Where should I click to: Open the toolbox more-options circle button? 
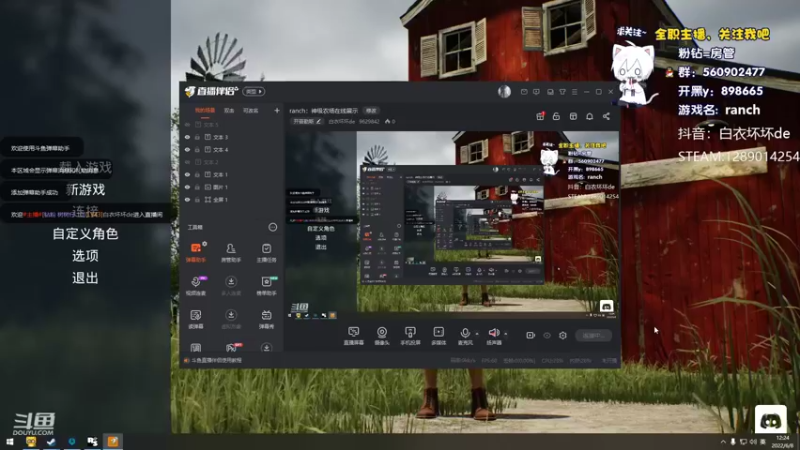(x=273, y=227)
